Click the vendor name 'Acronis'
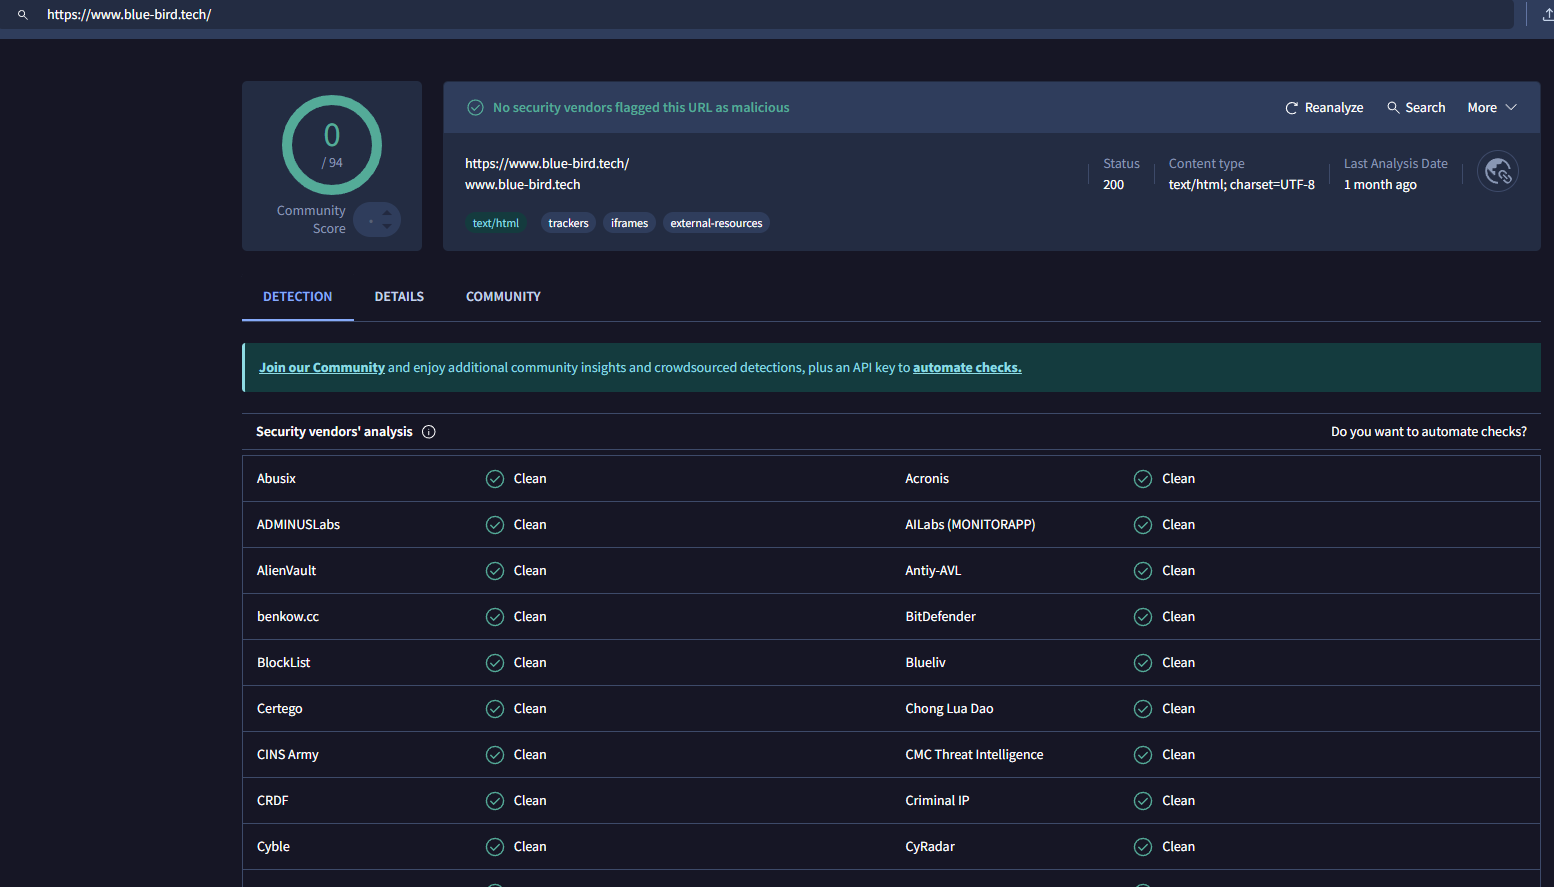 [x=927, y=479]
